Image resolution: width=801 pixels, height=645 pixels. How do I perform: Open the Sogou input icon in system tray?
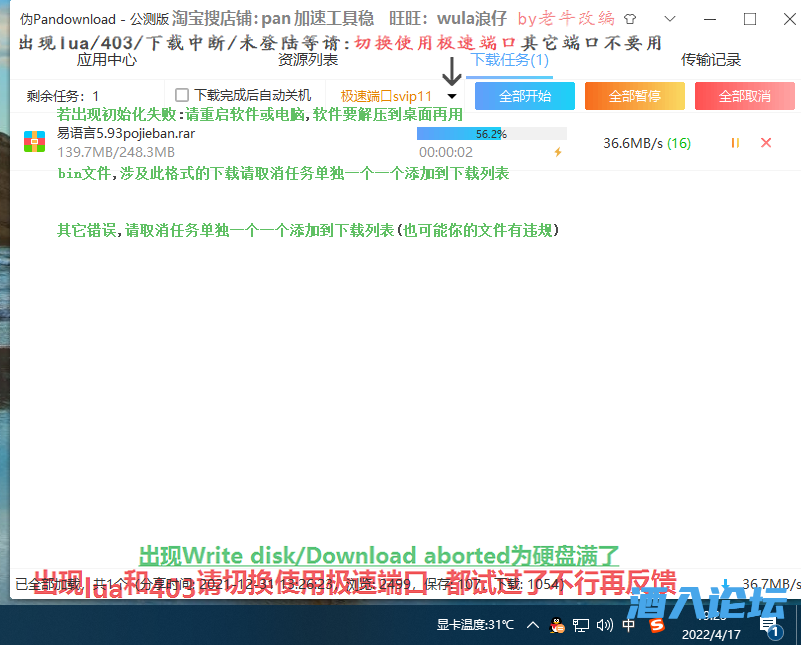click(x=657, y=624)
